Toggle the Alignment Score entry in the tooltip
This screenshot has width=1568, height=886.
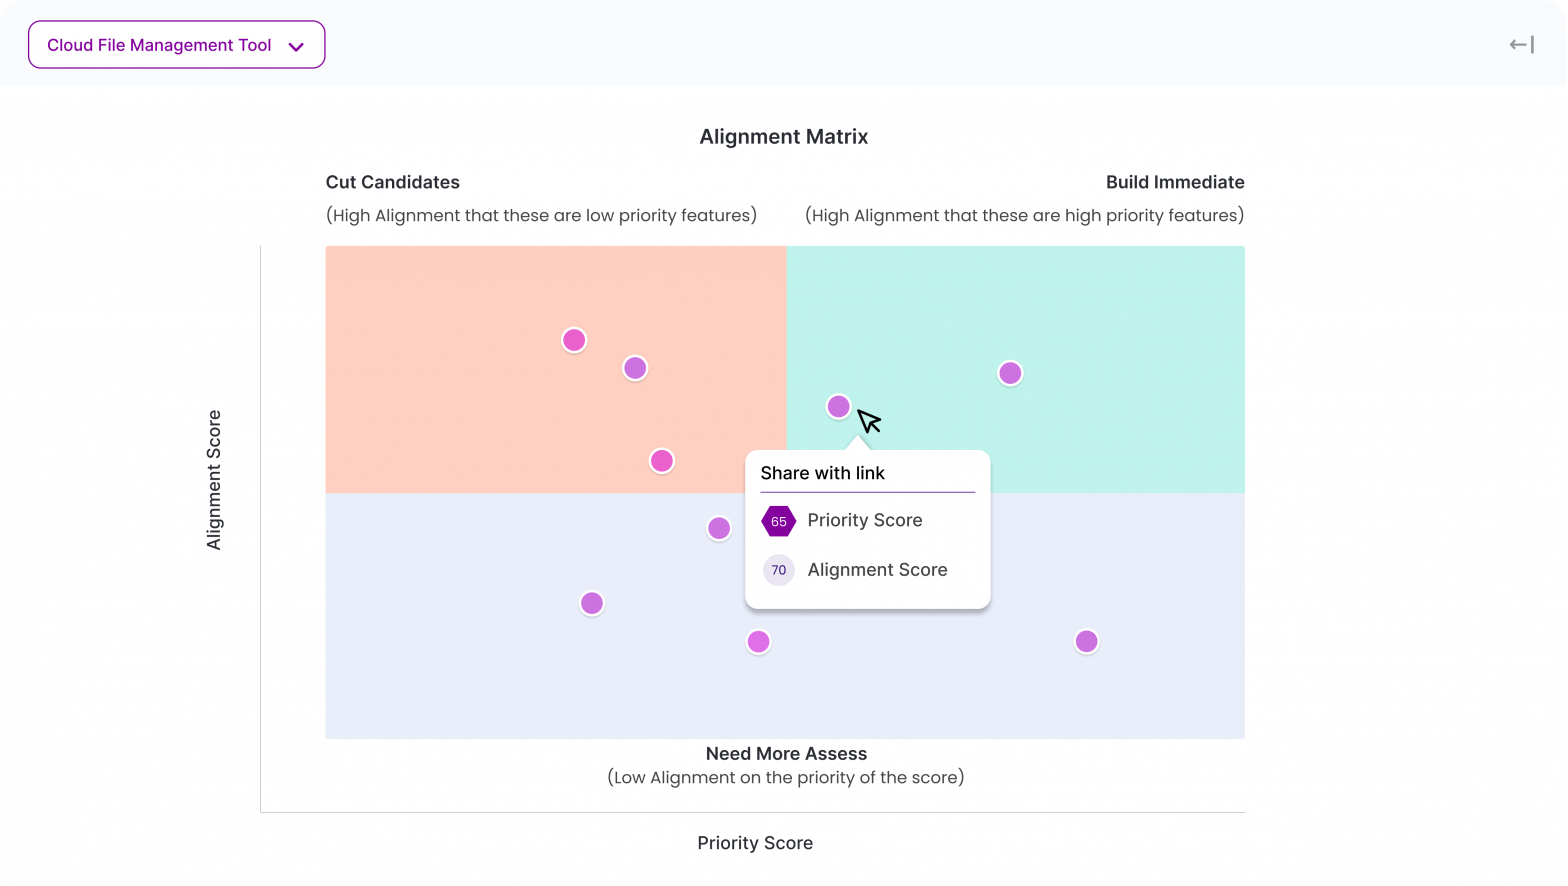(x=877, y=570)
